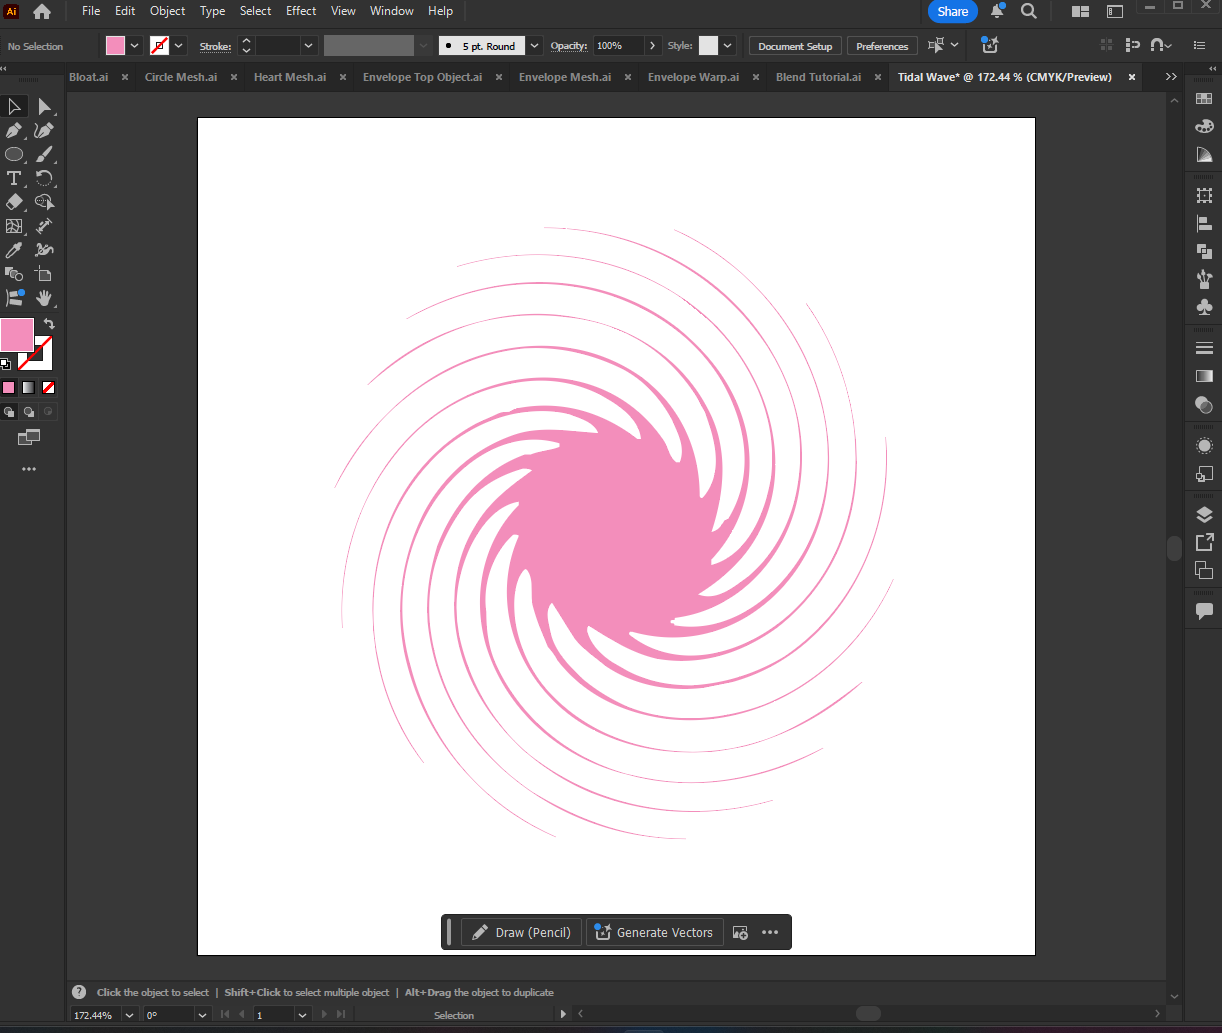Click the pink fill color swatch
Viewport: 1222px width, 1033px height.
17,335
